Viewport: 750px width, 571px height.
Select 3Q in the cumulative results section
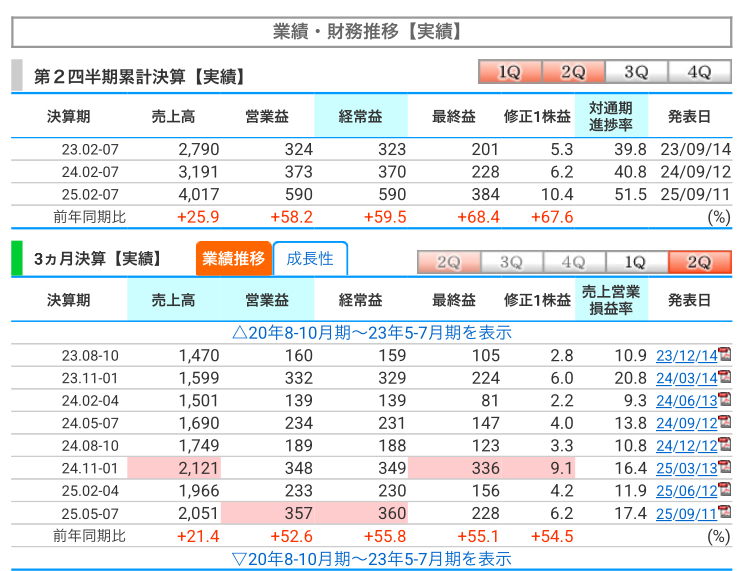tap(636, 72)
